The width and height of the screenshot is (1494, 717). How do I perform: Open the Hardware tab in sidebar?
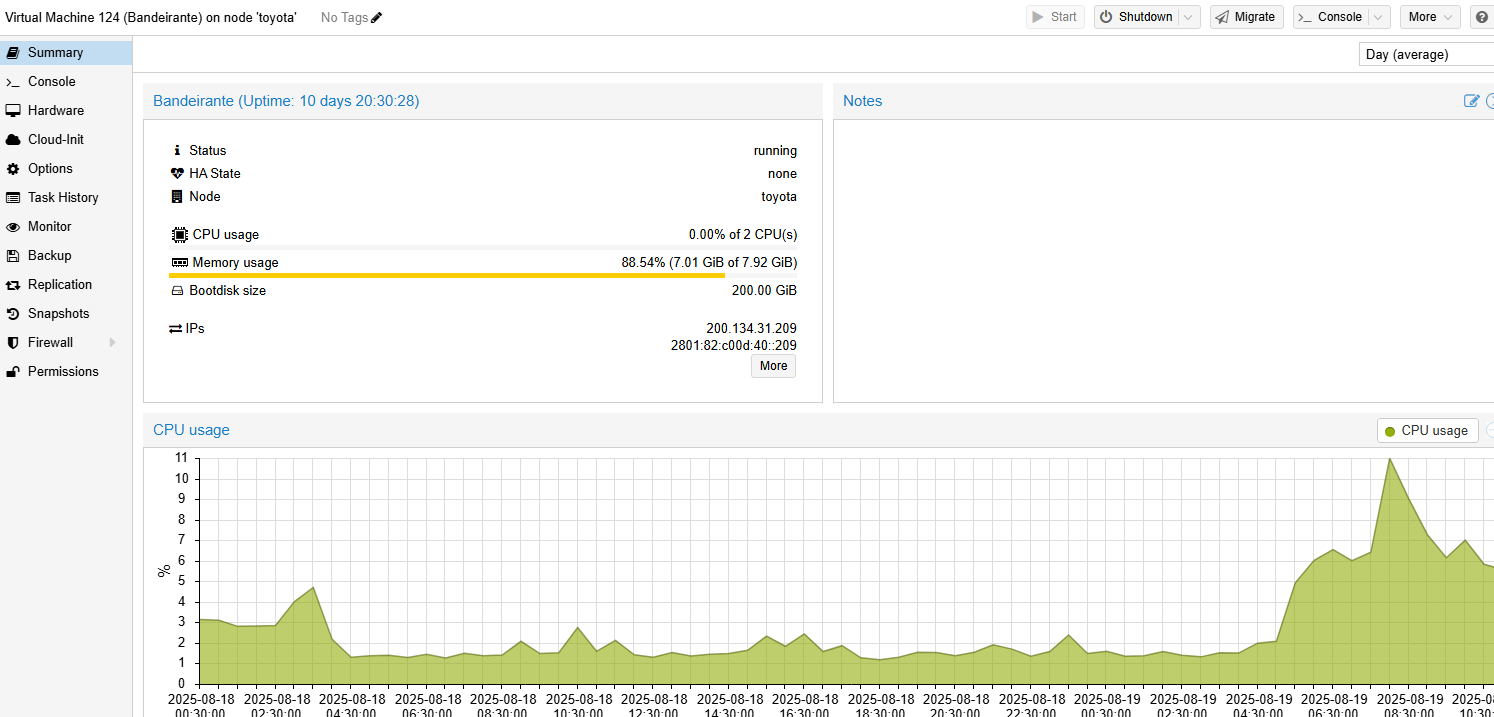(56, 111)
